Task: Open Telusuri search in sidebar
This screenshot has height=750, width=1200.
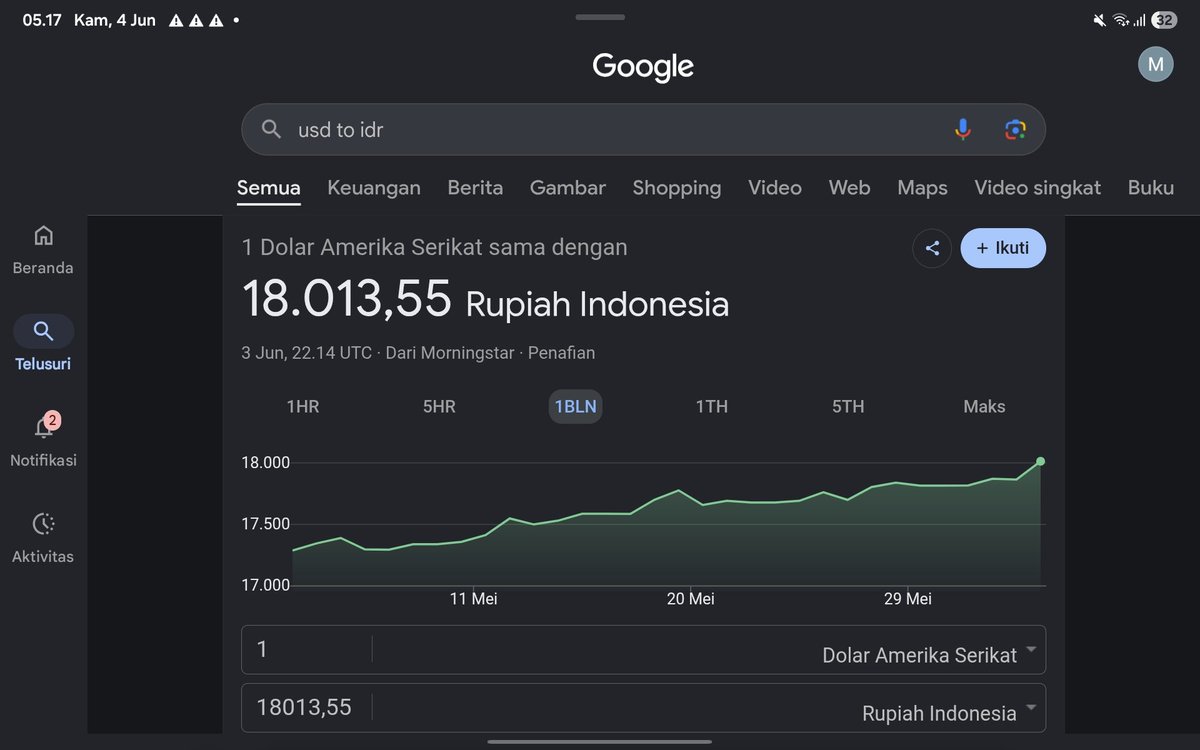Action: [43, 344]
